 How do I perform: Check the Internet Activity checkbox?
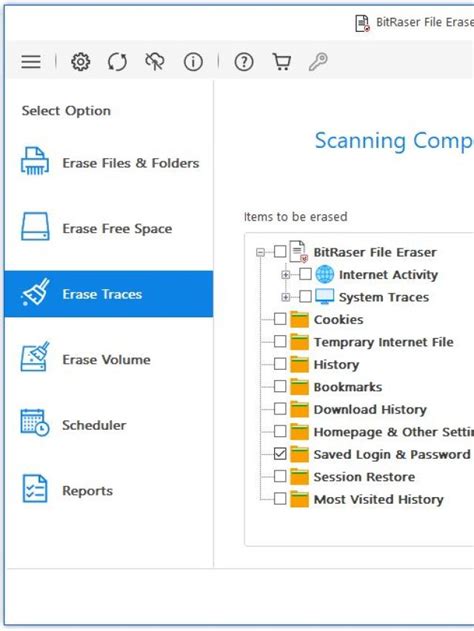[x=305, y=274]
